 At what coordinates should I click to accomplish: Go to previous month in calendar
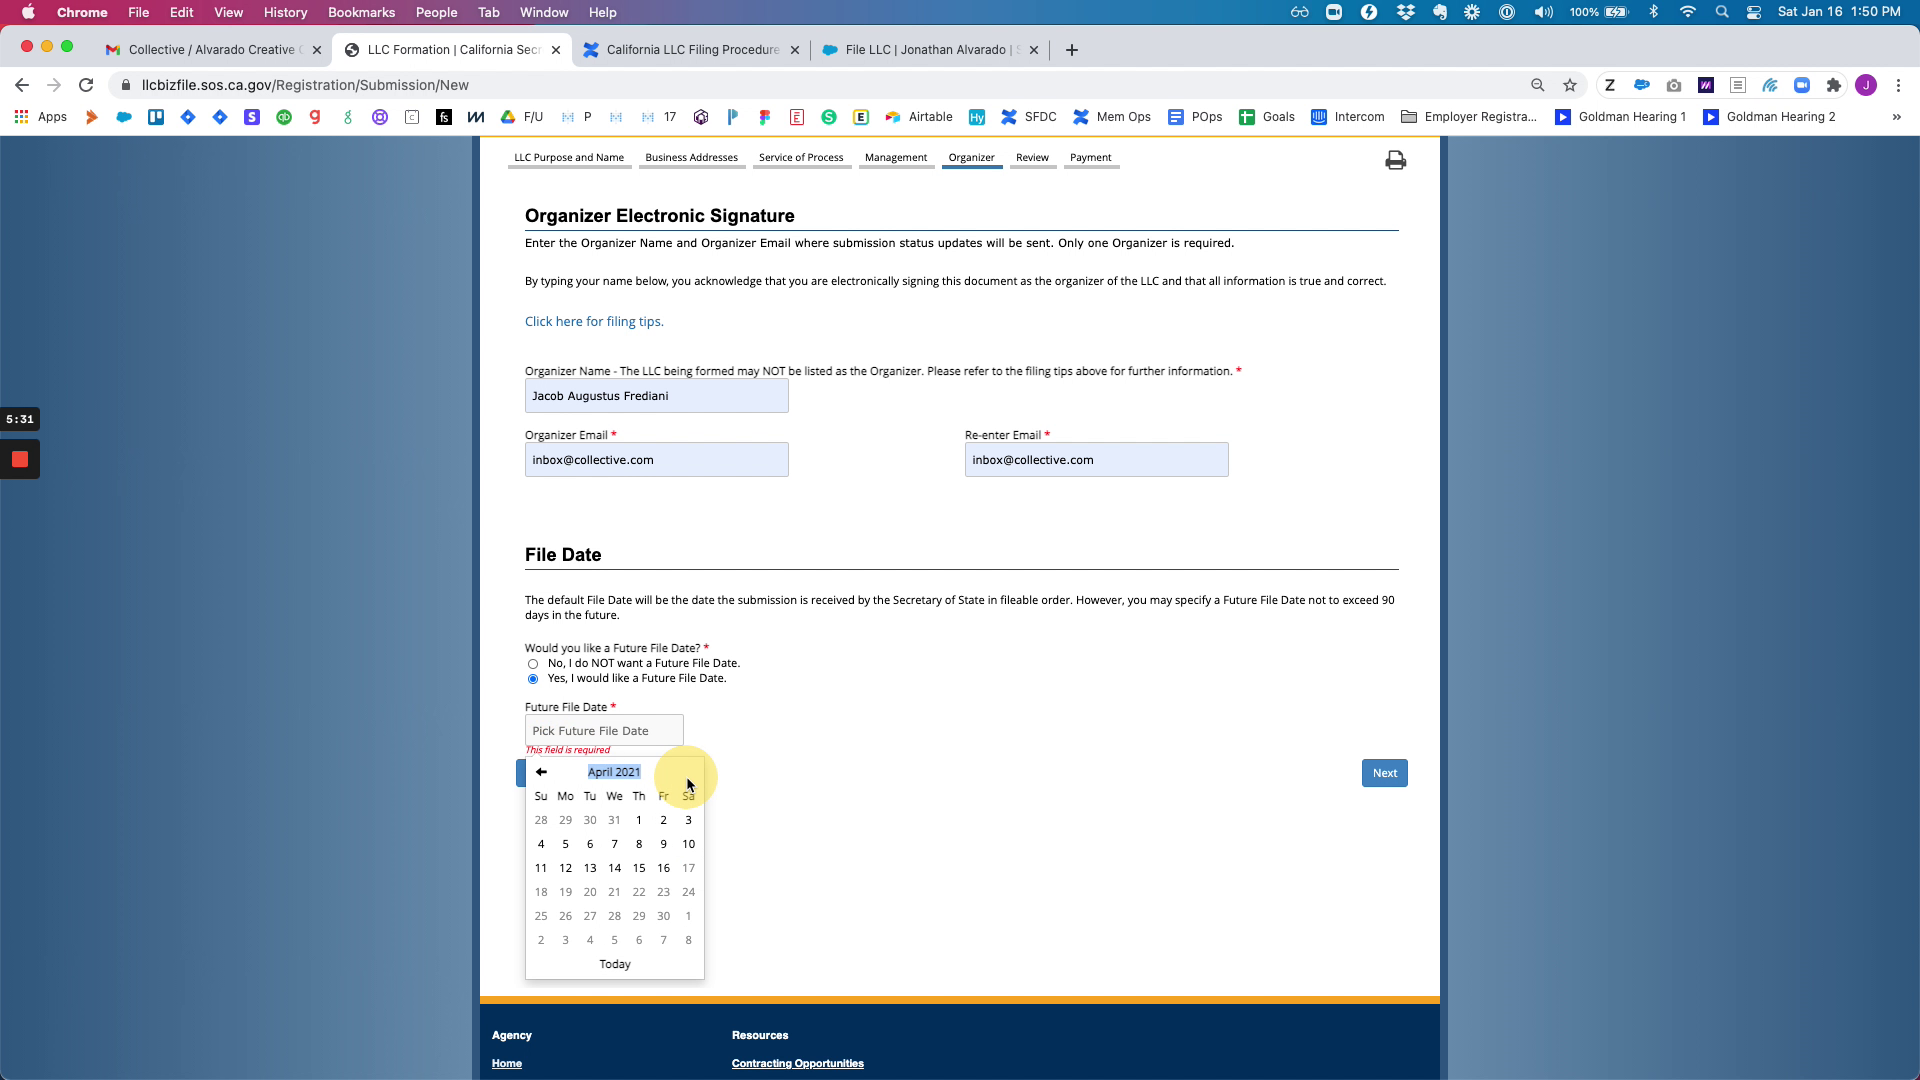point(541,772)
